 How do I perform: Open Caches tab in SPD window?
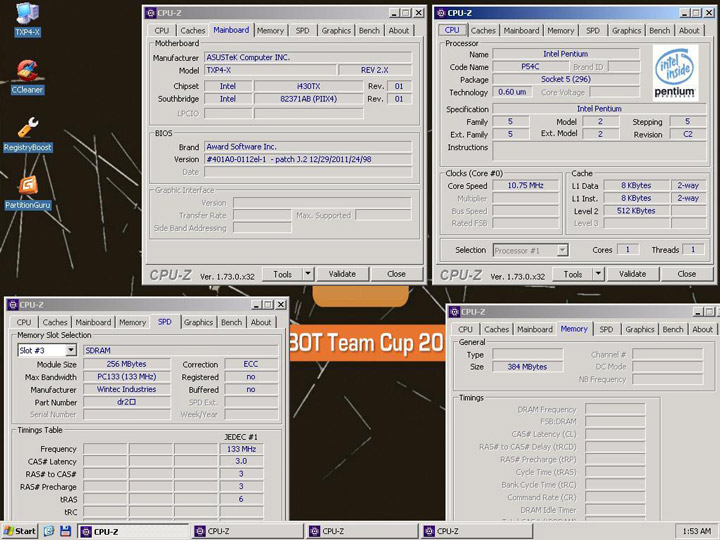55,322
